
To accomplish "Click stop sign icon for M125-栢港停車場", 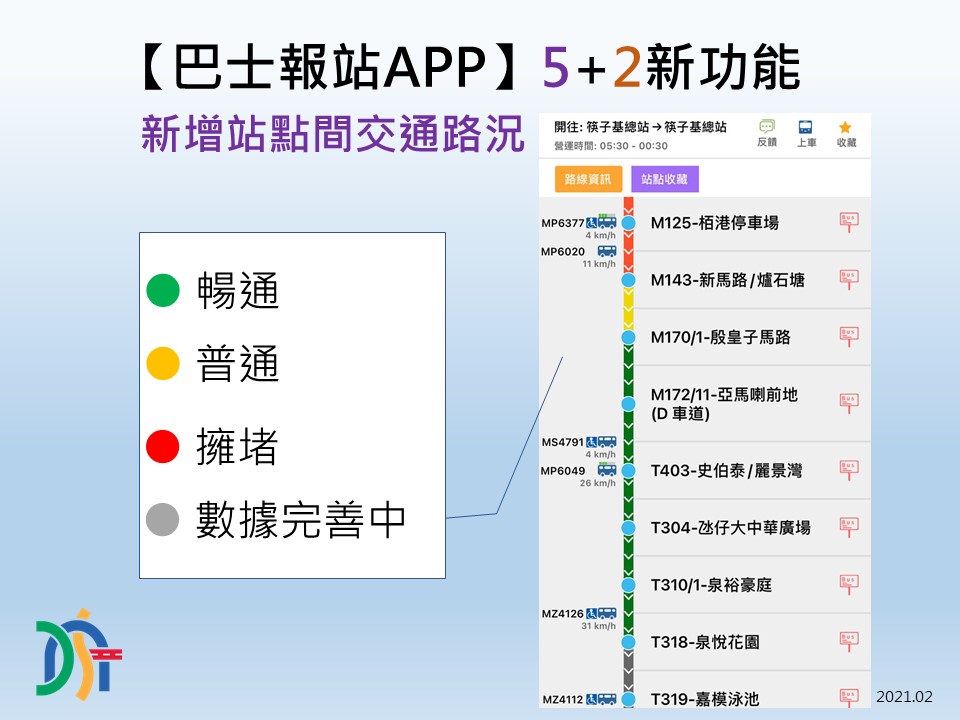I will [848, 222].
